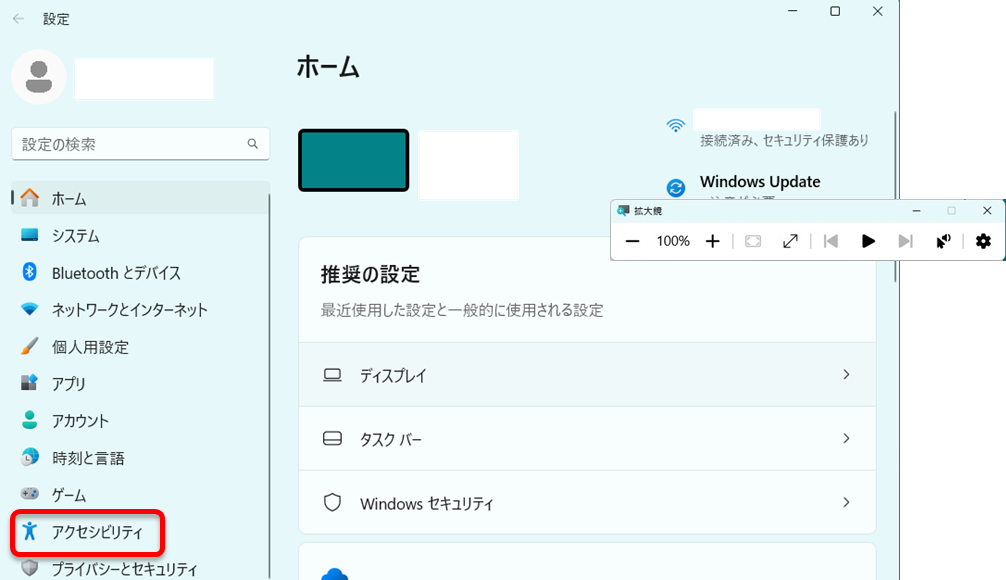1006x580 pixels.
Task: Expand the ディスプレイ recommended setting
Action: pyautogui.click(x=587, y=375)
